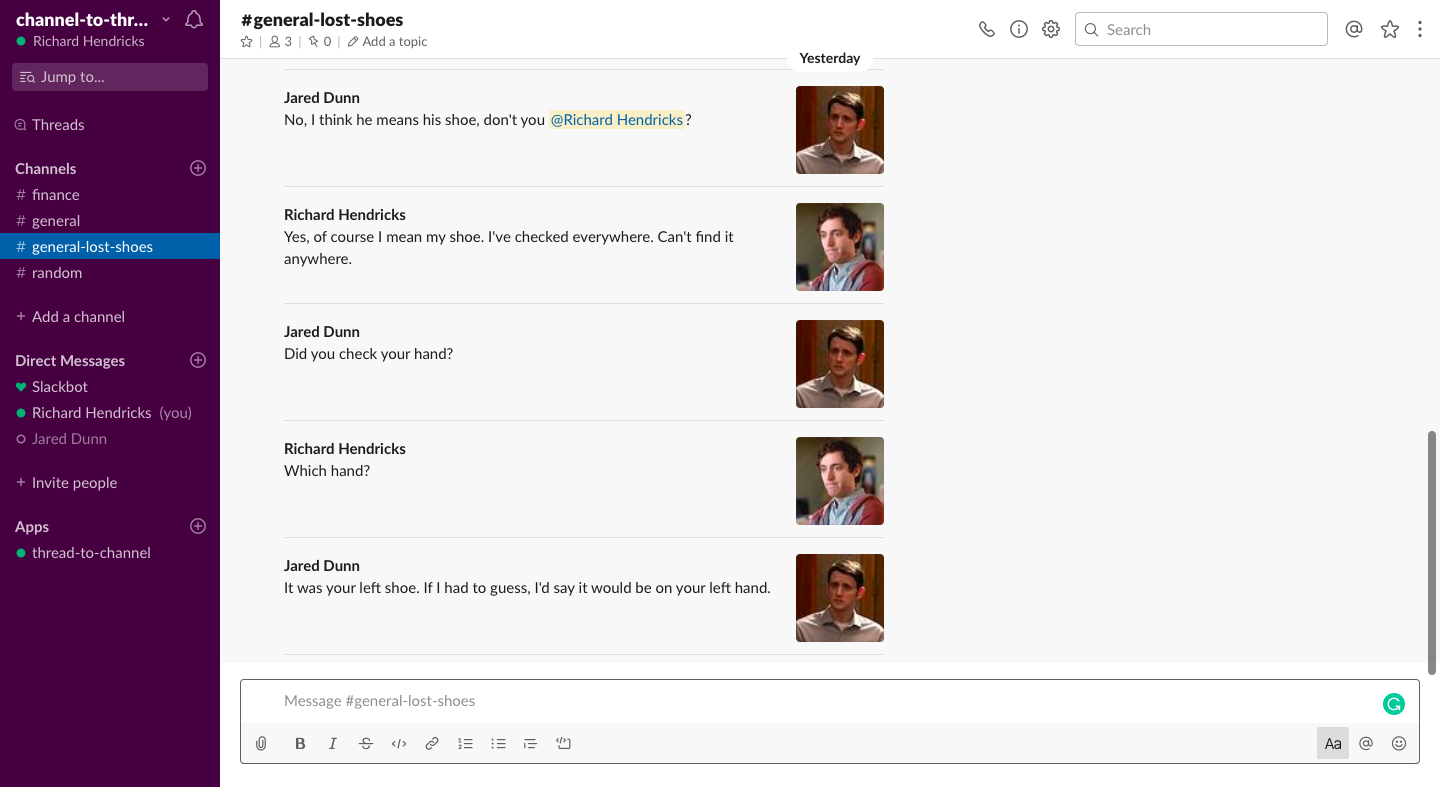Star the general-lost-shoes channel
This screenshot has height=787, width=1440.
[x=247, y=42]
